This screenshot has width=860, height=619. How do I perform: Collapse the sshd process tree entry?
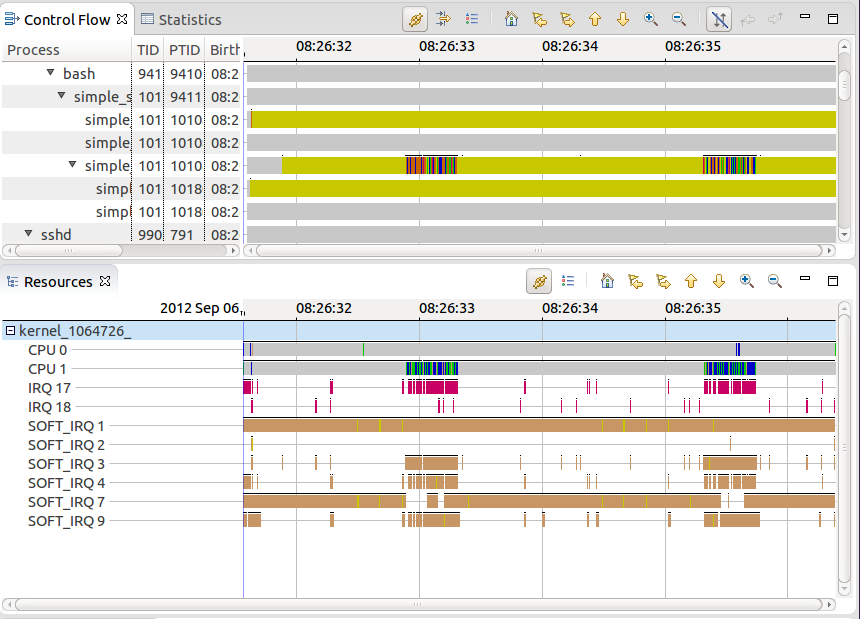[x=26, y=233]
